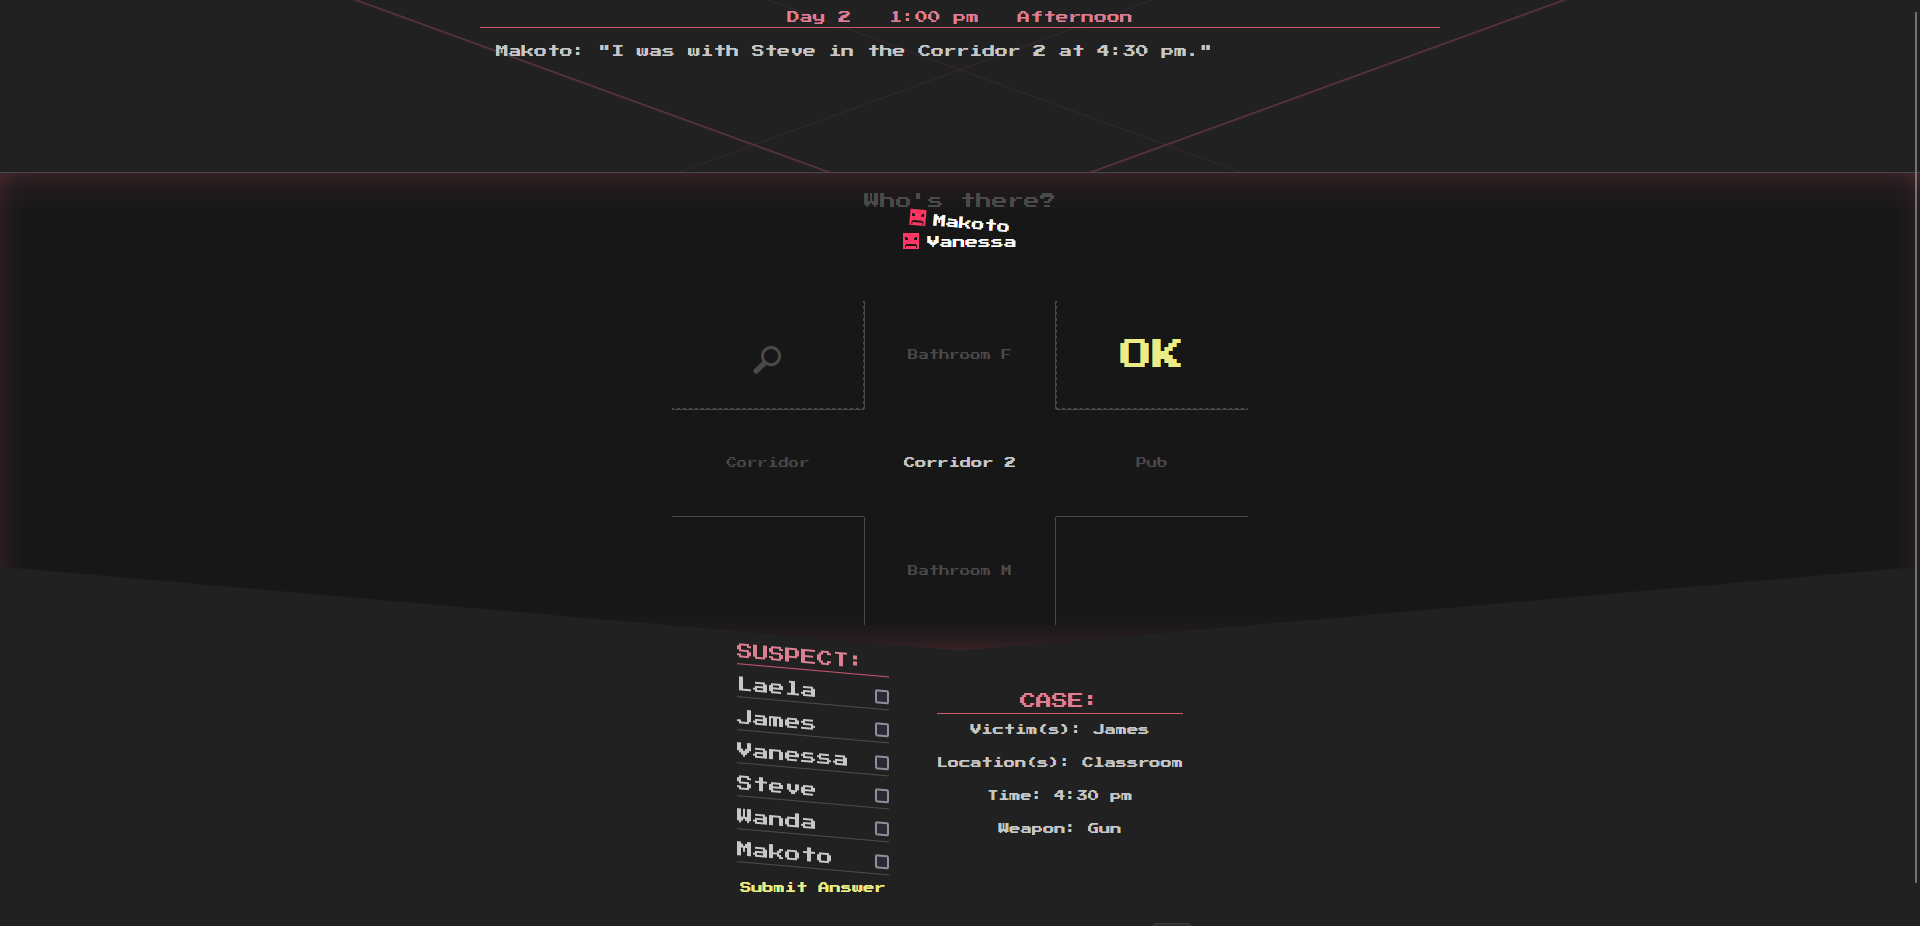The image size is (1920, 926).
Task: Click Makoto's pink face icon
Action: pos(917,218)
